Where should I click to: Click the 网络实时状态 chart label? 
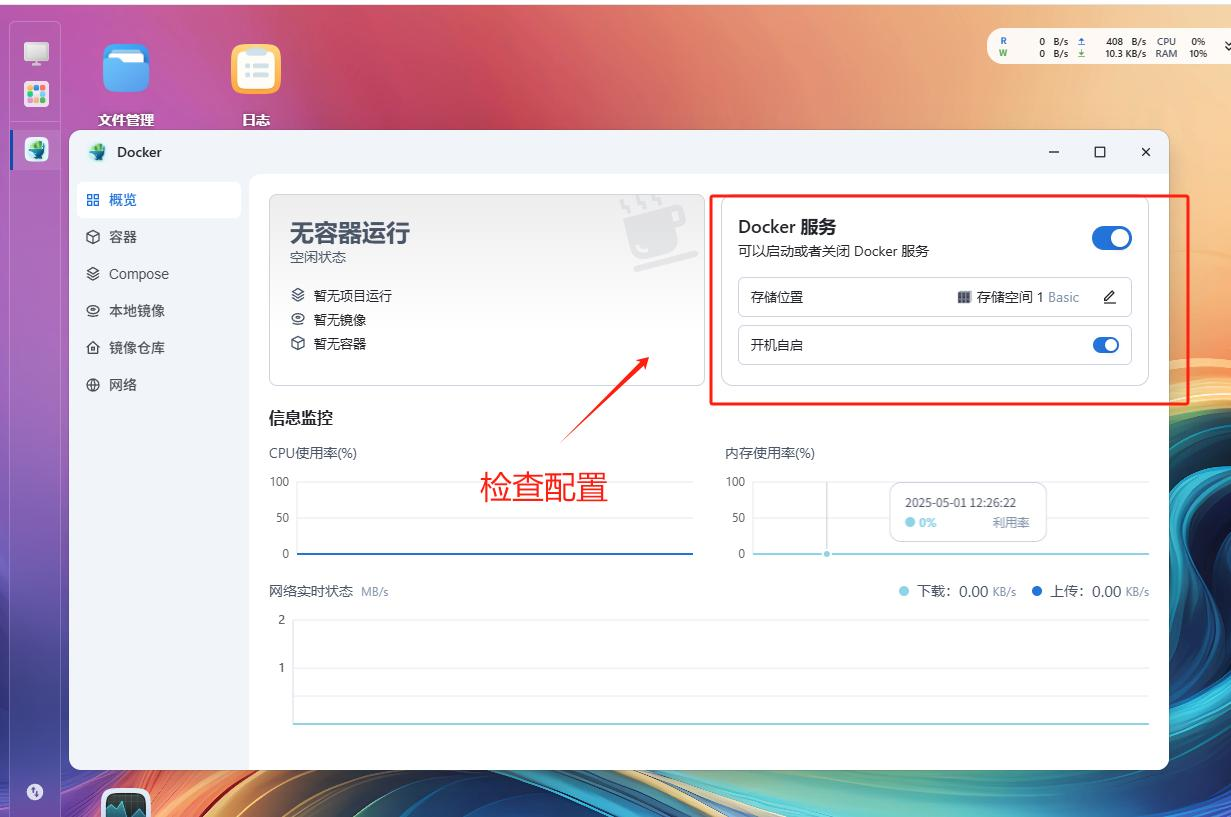[x=311, y=591]
